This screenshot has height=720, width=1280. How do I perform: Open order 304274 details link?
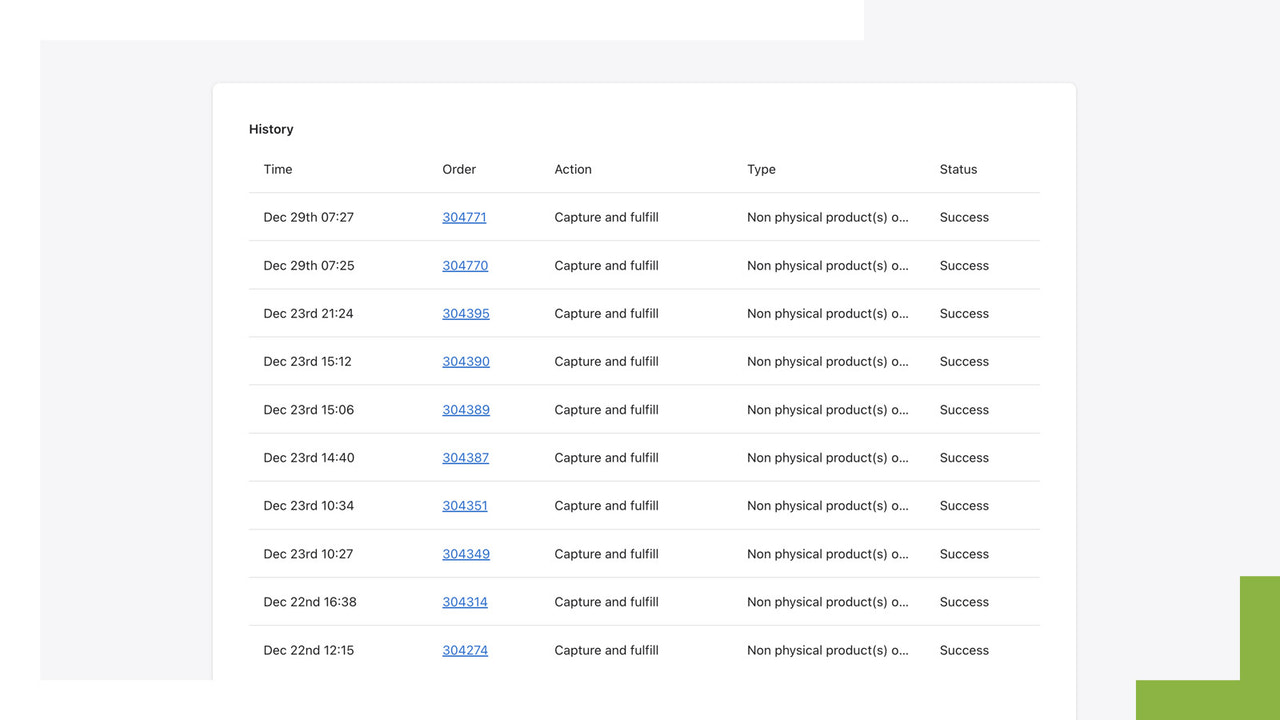tap(464, 649)
